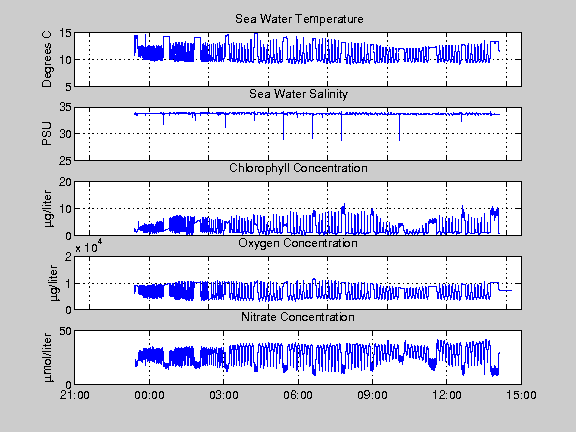Click the 06:00 time tick label

pos(298,395)
